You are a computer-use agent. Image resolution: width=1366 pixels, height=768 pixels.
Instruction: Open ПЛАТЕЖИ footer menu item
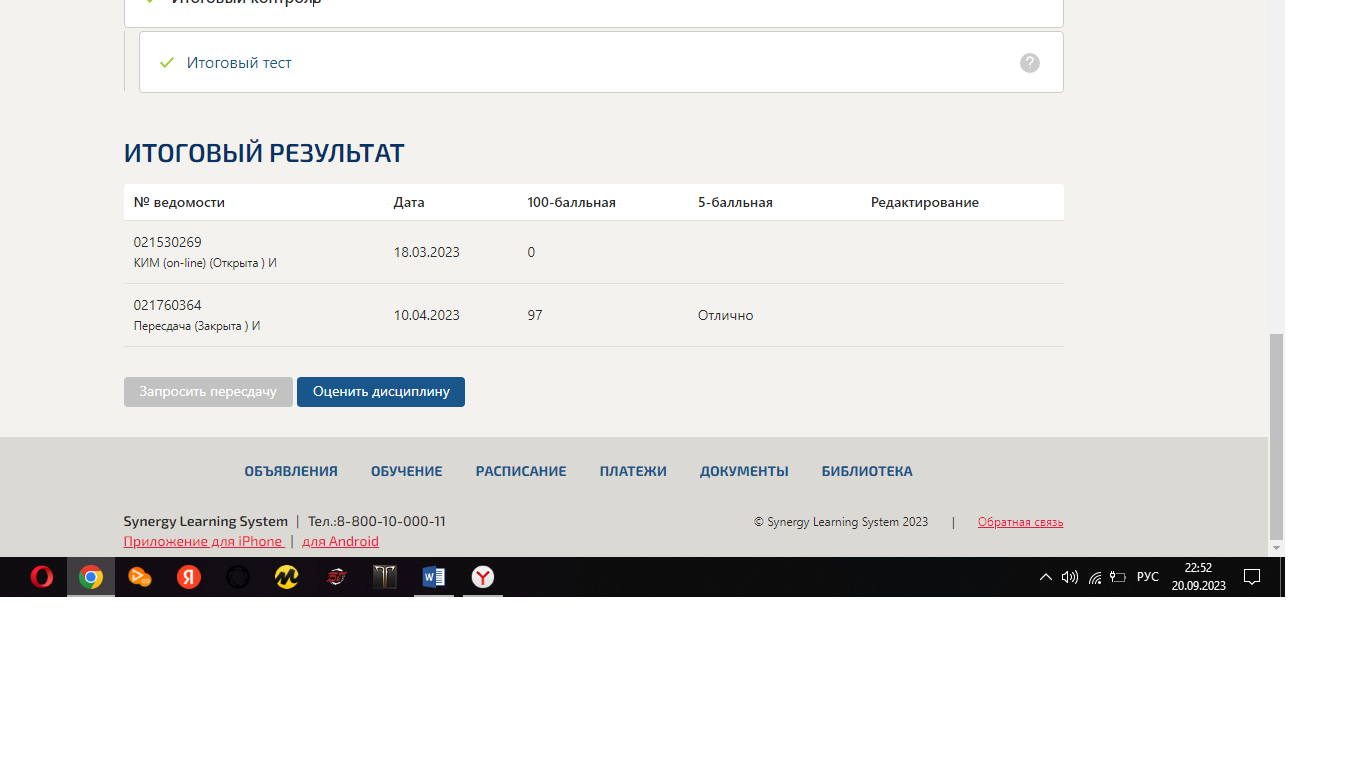point(633,471)
